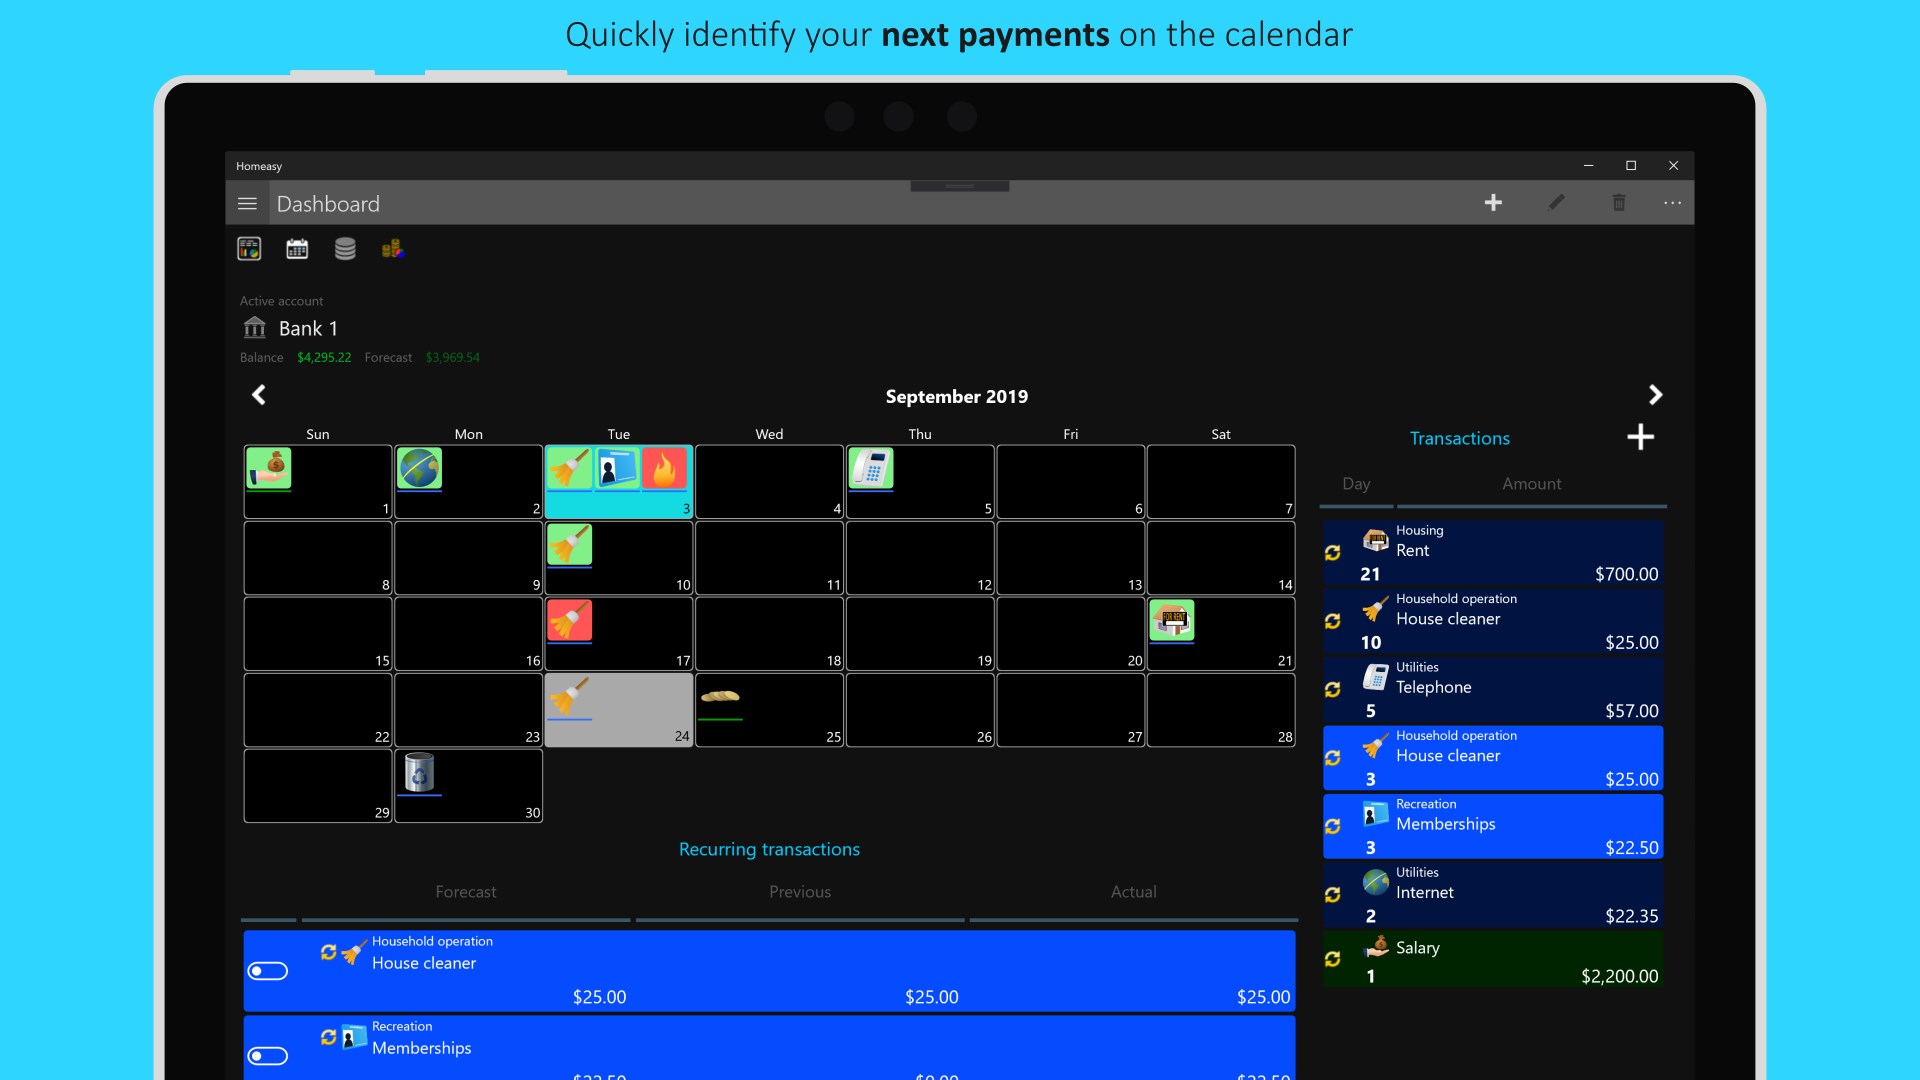This screenshot has width=1920, height=1080.
Task: Select the September 24 calendar cell
Action: (x=618, y=710)
